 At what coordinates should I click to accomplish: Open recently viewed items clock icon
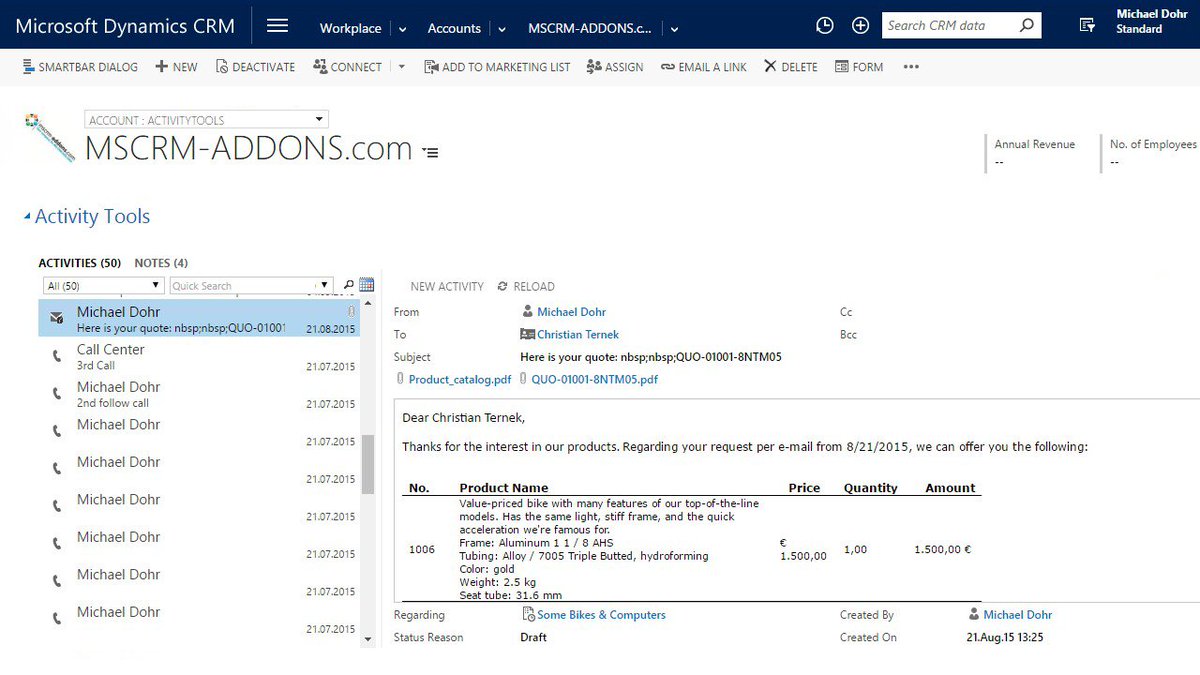825,26
